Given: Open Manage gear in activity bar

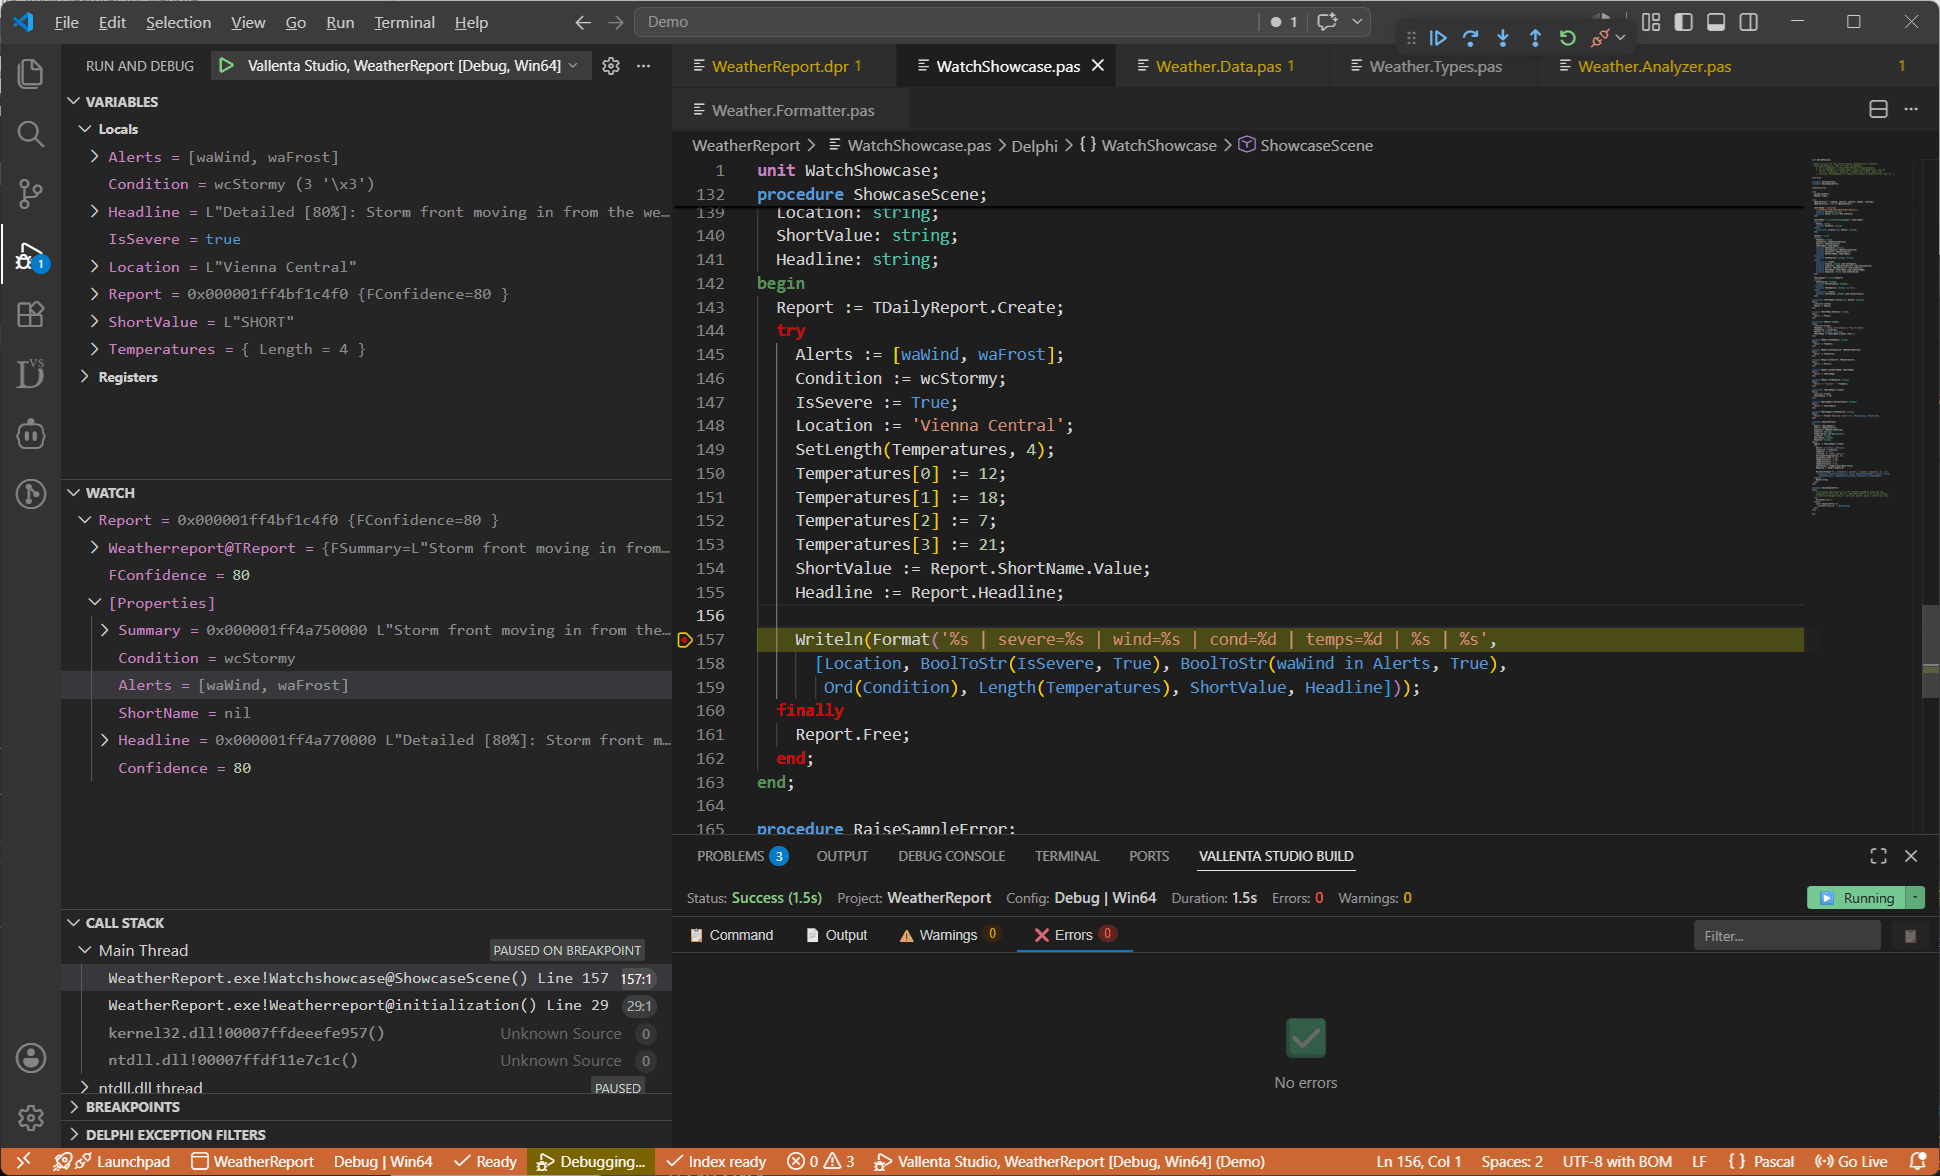Looking at the screenshot, I should [x=31, y=1118].
